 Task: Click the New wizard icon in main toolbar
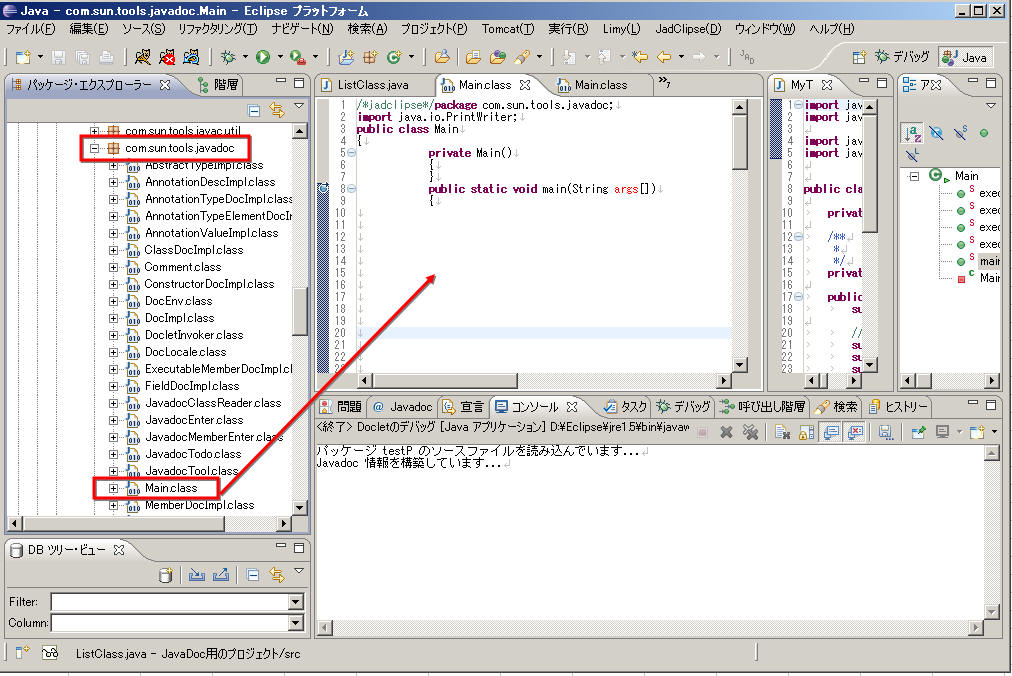pyautogui.click(x=23, y=57)
